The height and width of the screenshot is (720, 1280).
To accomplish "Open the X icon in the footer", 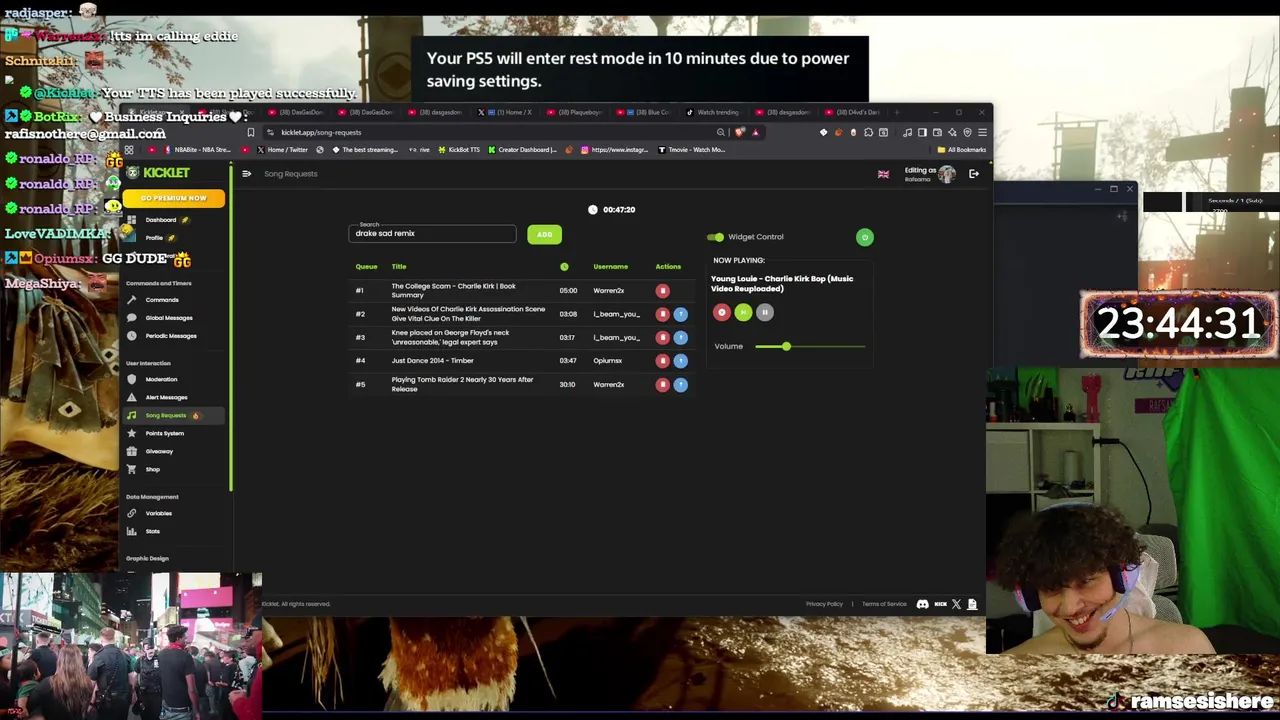I will [956, 604].
